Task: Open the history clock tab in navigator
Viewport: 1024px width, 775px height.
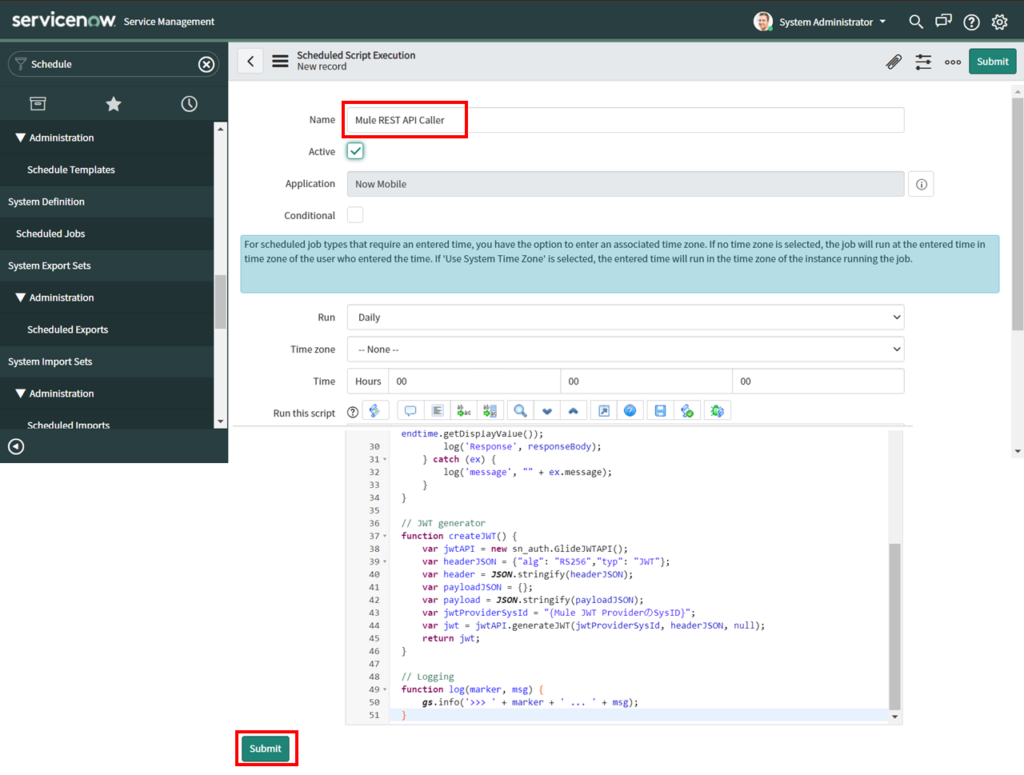Action: click(x=189, y=104)
